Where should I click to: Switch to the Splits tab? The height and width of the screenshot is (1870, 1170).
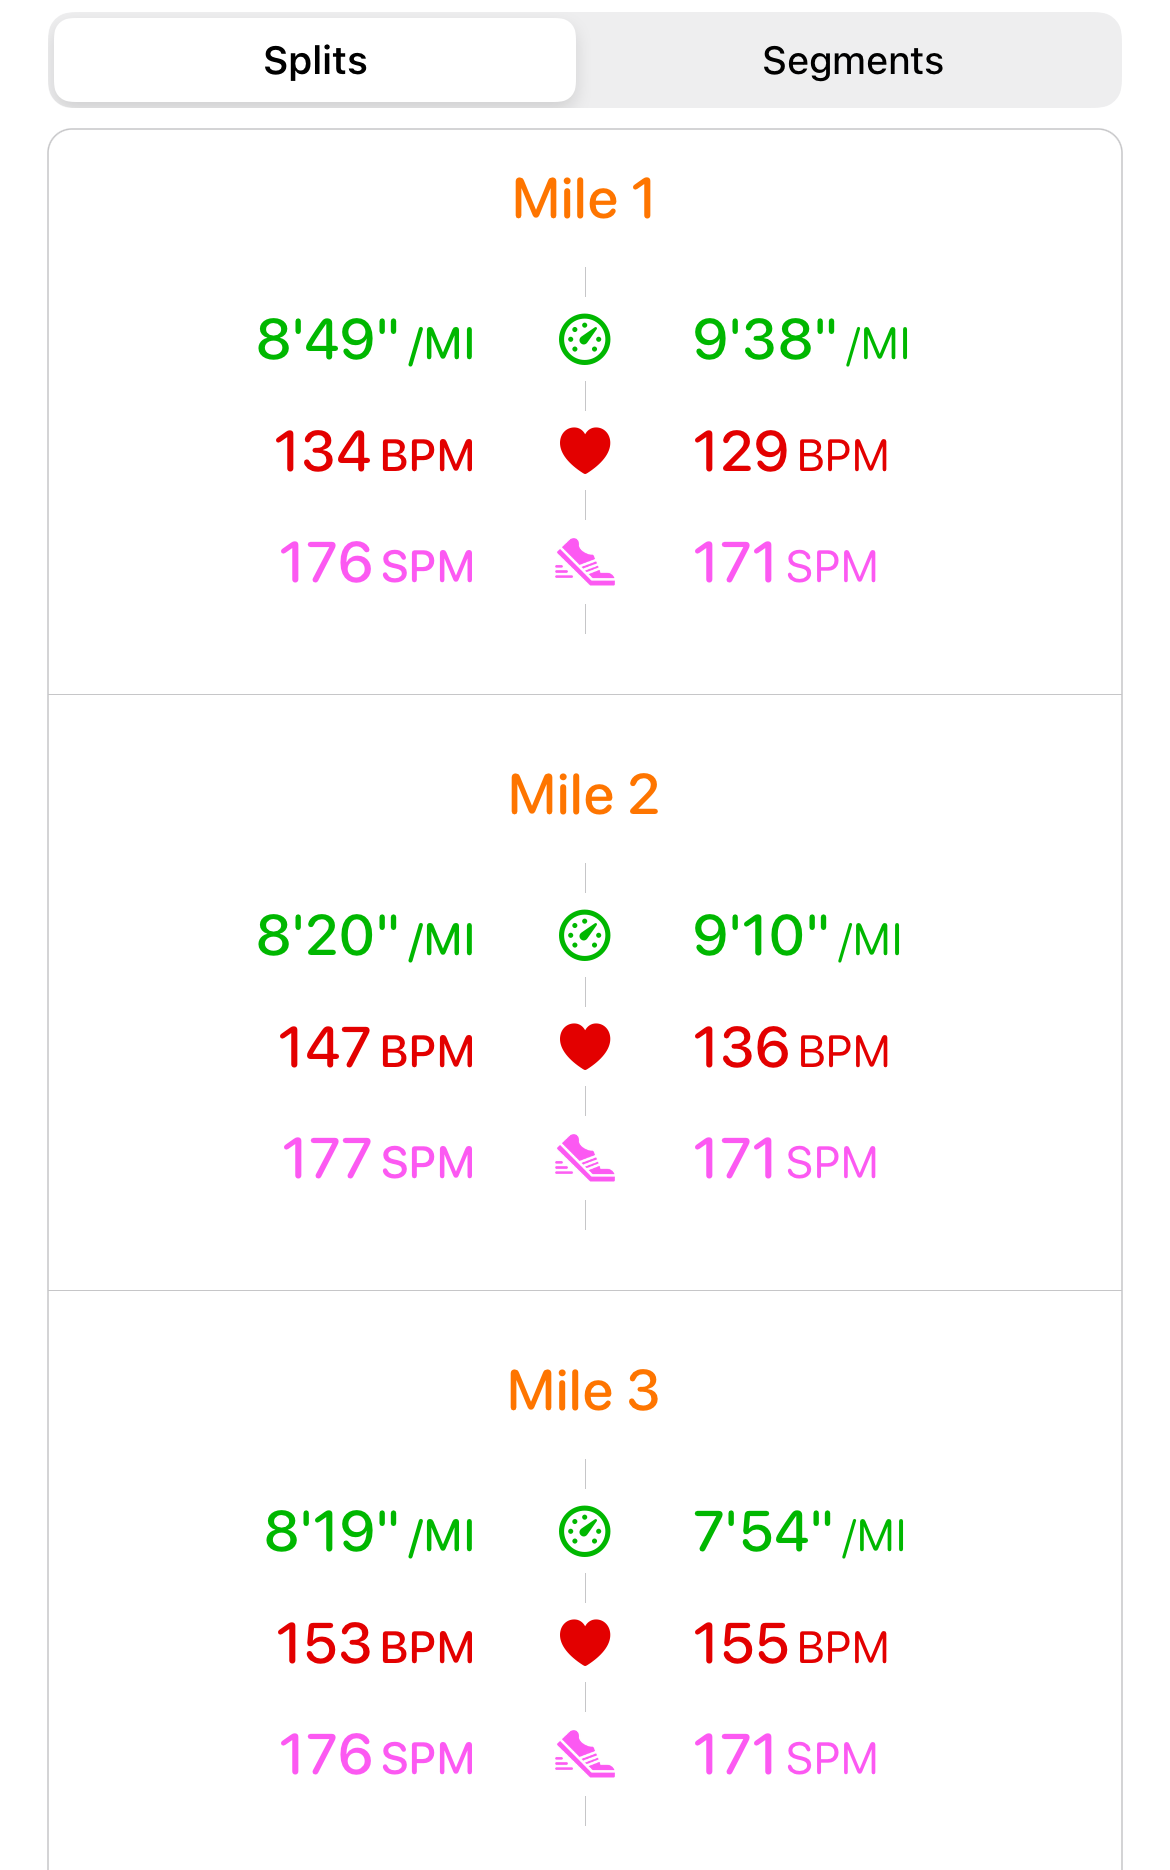pos(315,61)
